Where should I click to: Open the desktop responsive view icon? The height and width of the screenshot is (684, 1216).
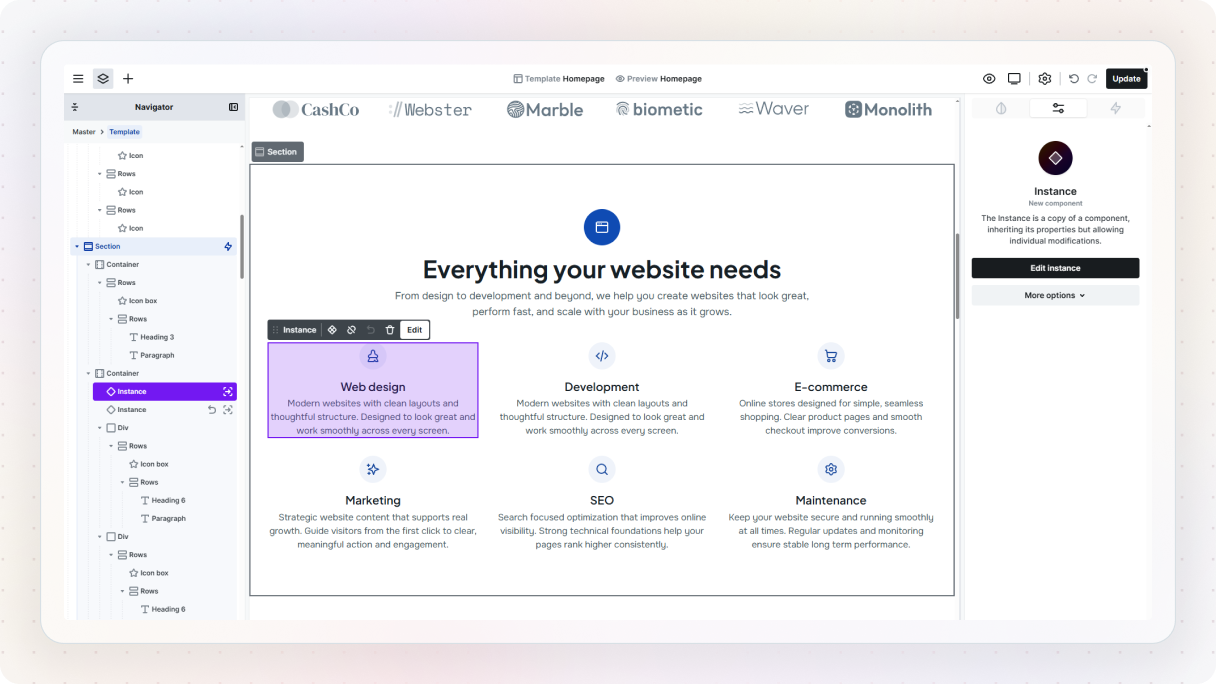(1014, 79)
